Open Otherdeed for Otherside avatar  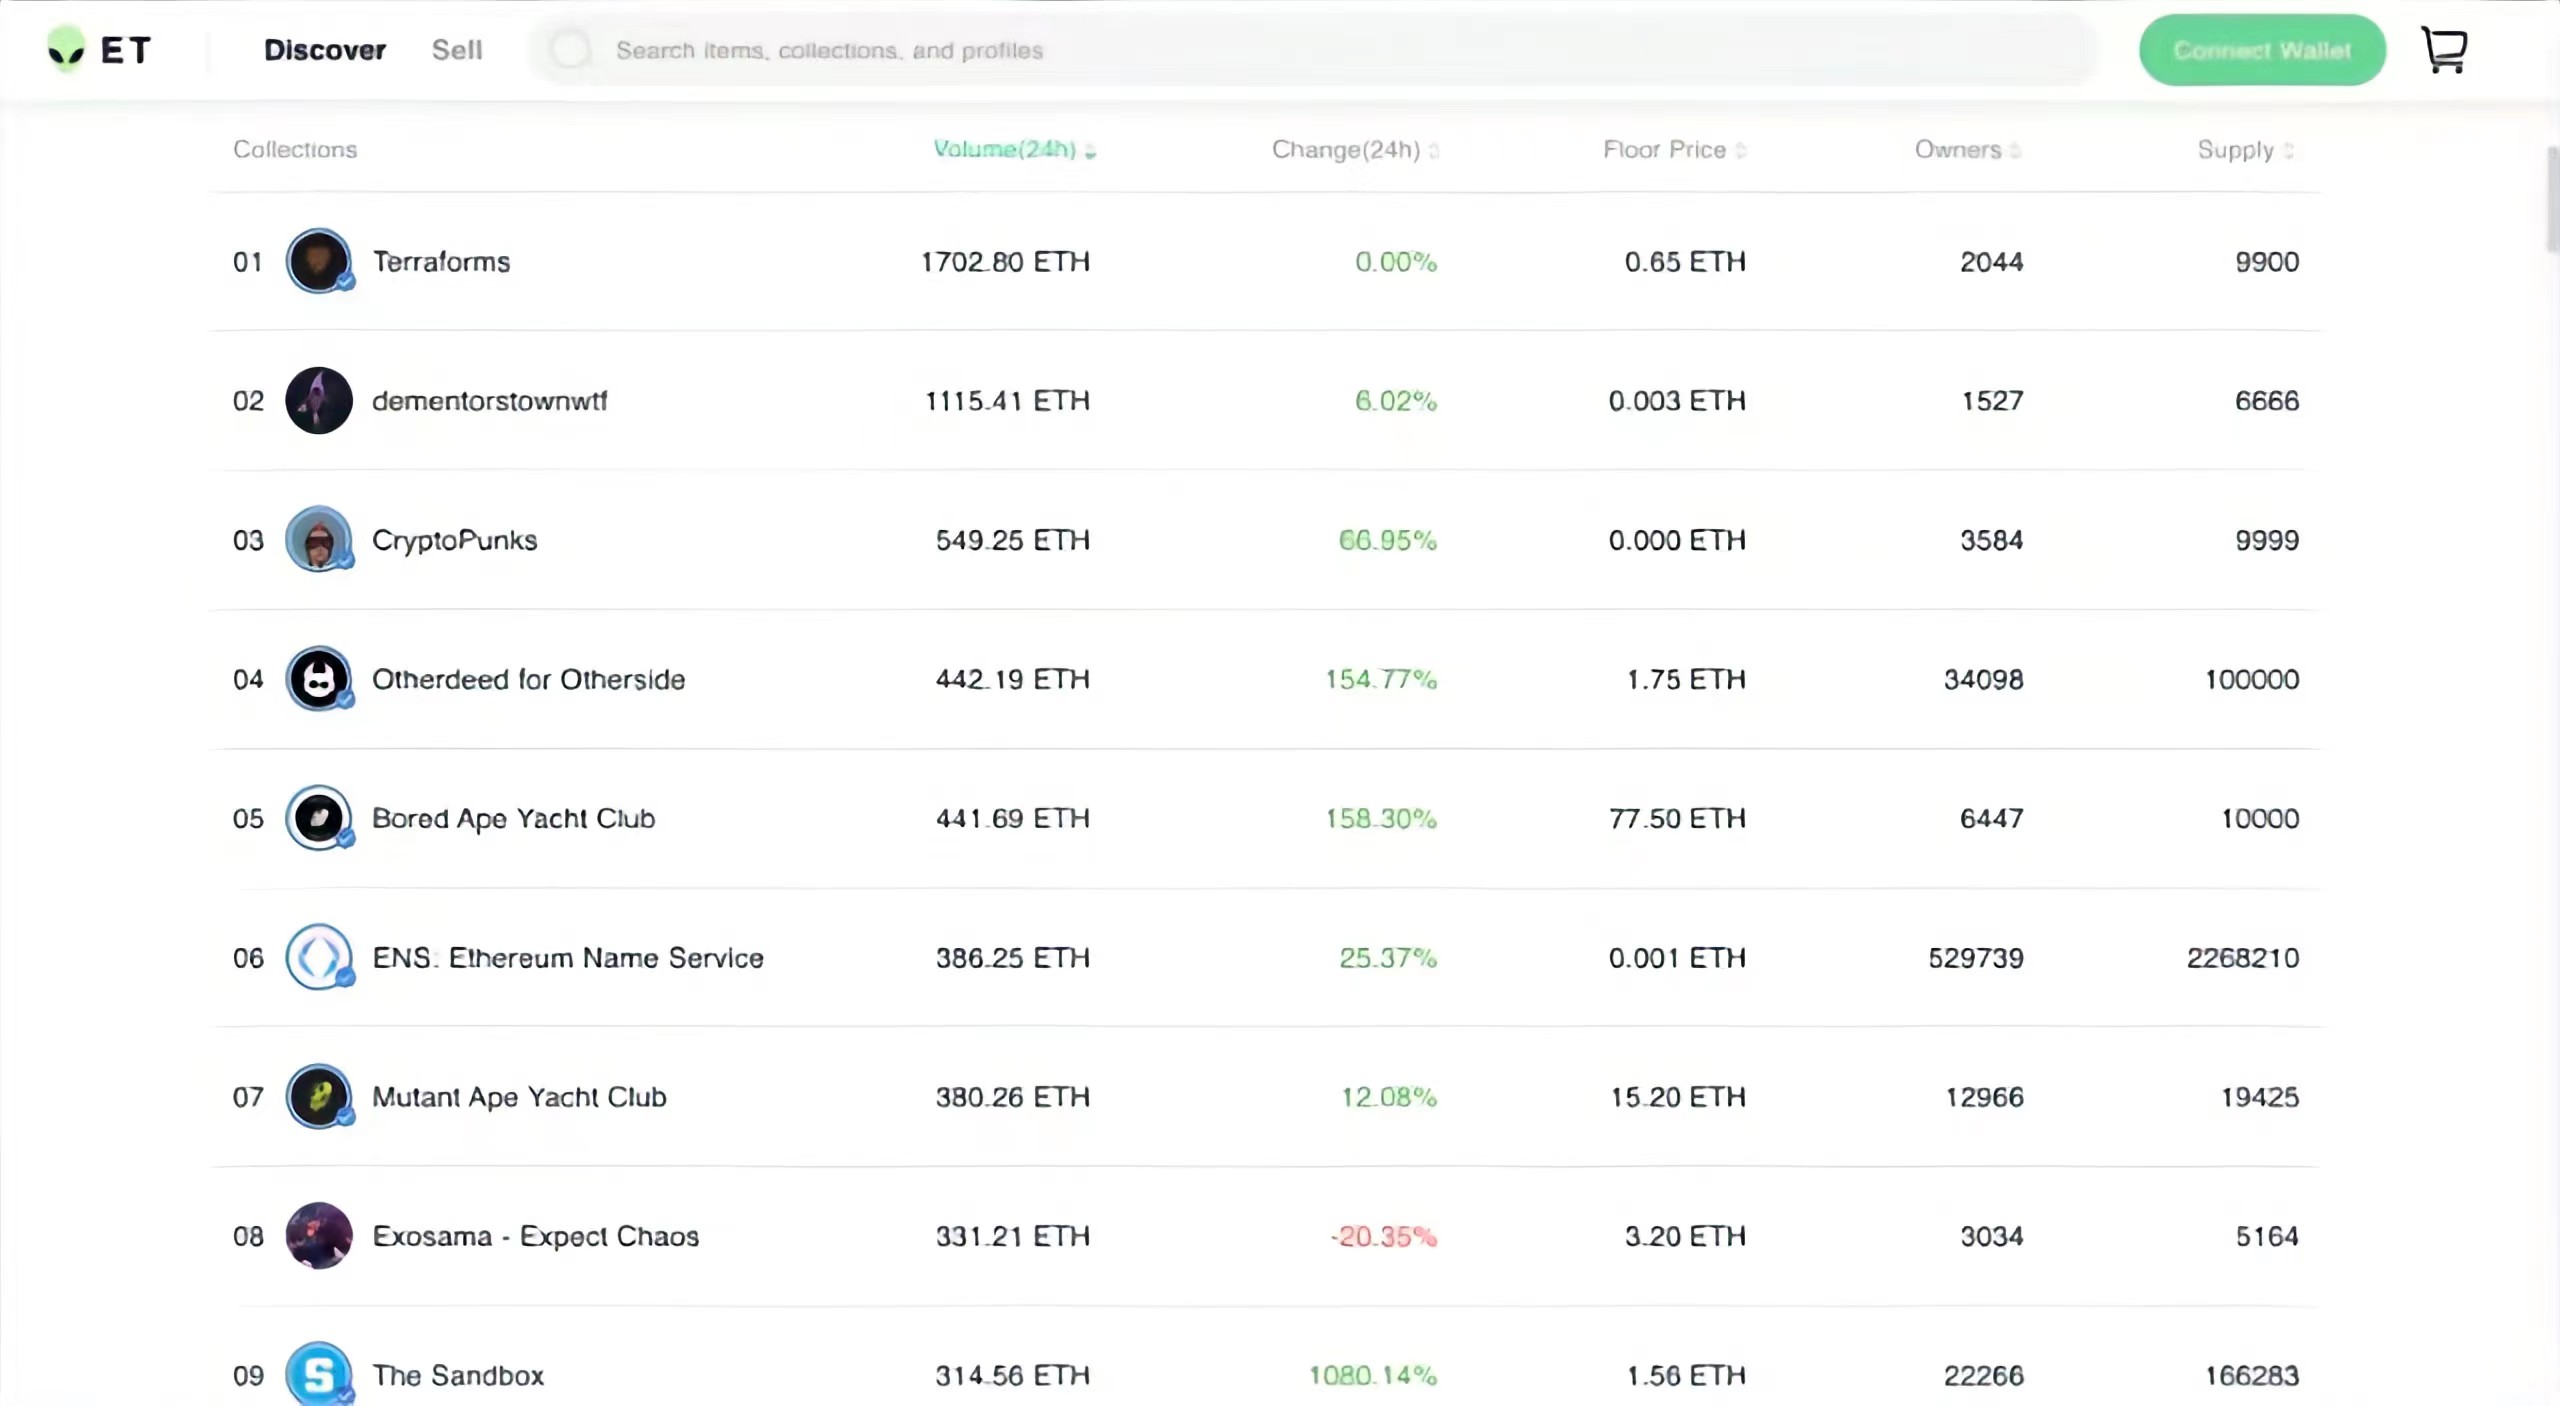[x=319, y=679]
